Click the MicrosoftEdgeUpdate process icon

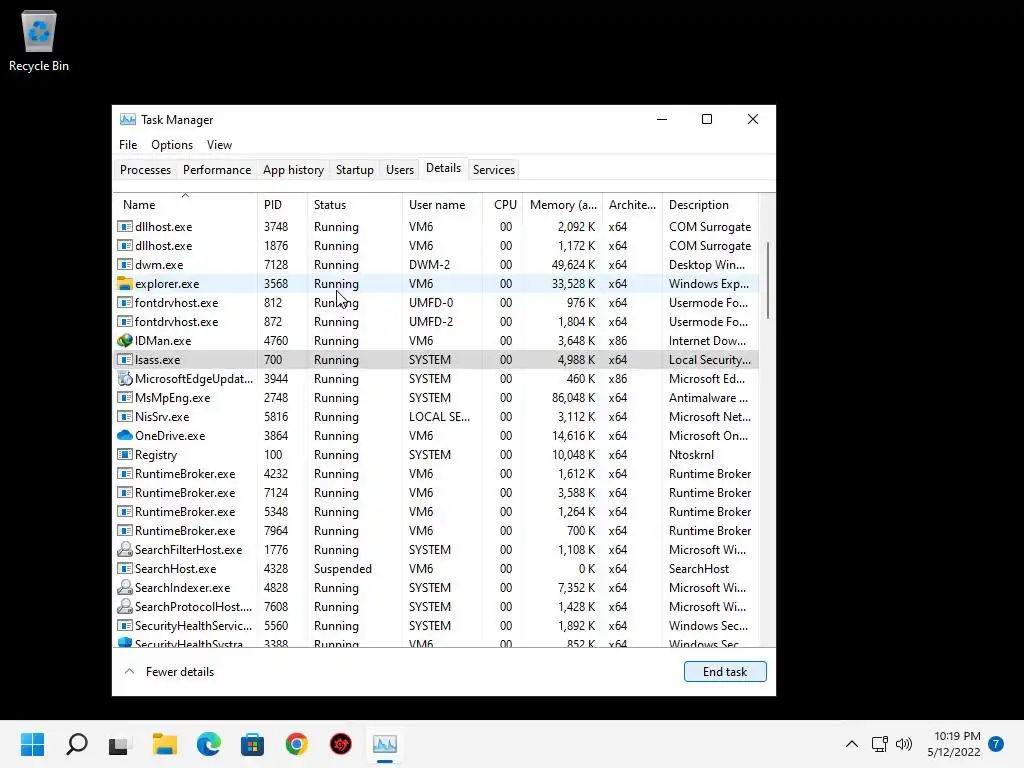pos(125,378)
